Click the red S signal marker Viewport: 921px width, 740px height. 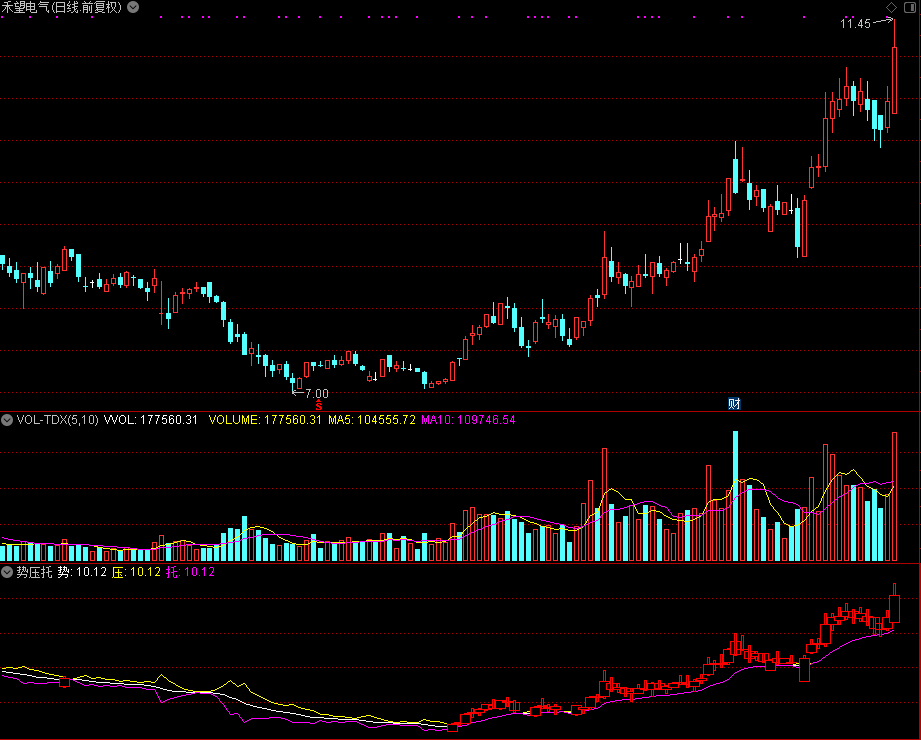click(x=318, y=405)
